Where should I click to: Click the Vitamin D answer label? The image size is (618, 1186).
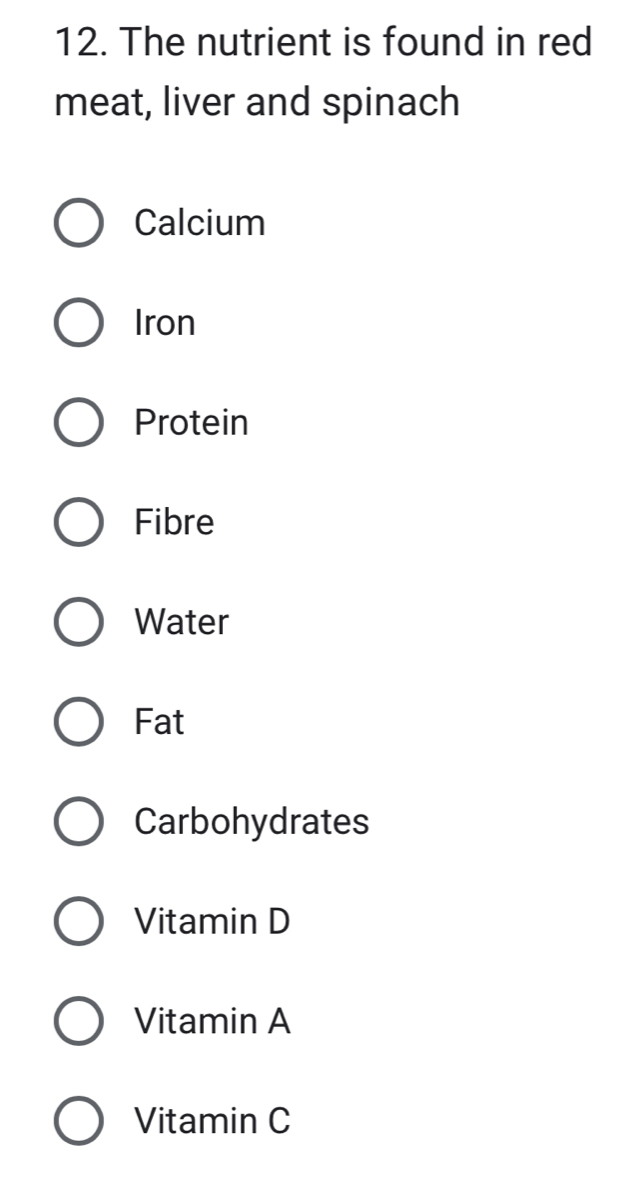(212, 922)
